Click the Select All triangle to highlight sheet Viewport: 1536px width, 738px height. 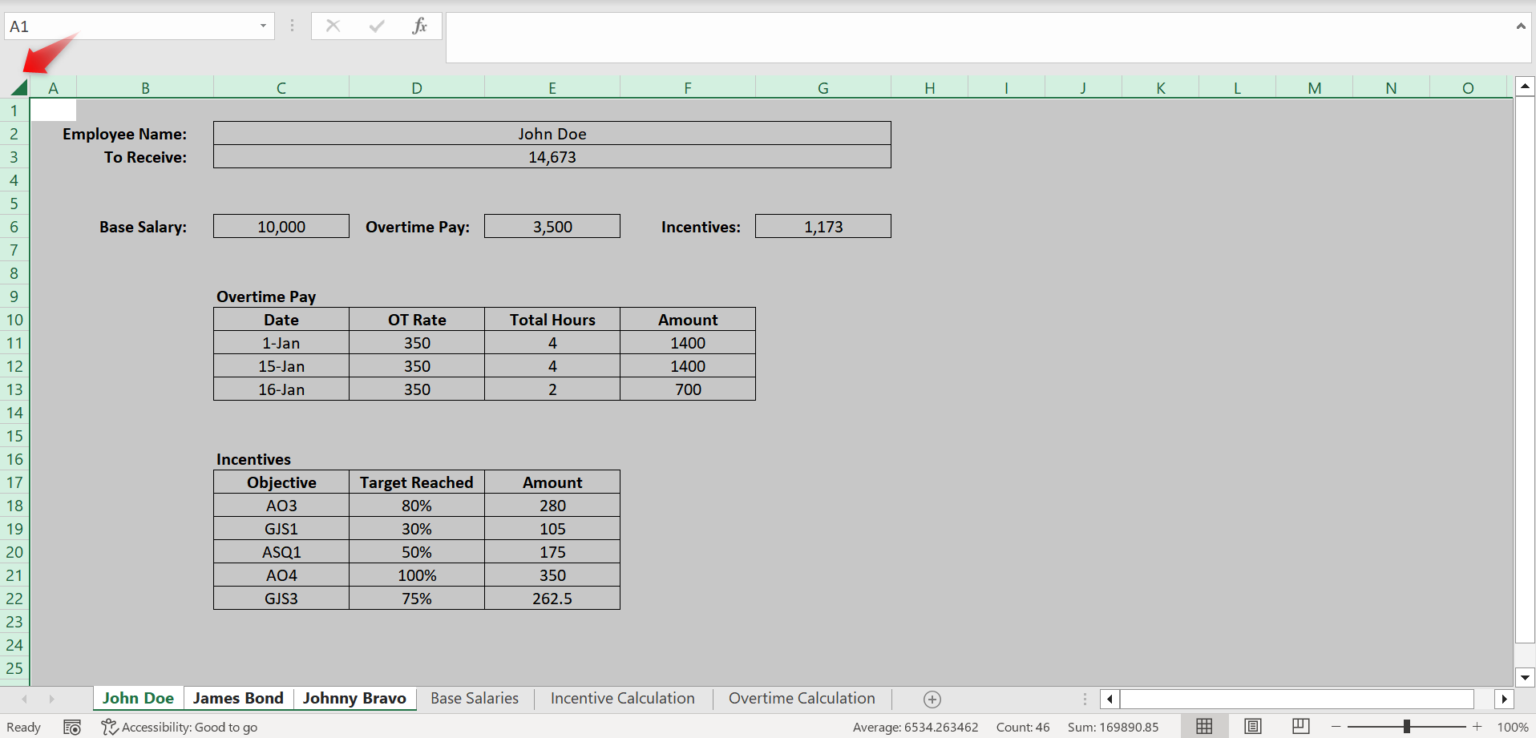[16, 87]
